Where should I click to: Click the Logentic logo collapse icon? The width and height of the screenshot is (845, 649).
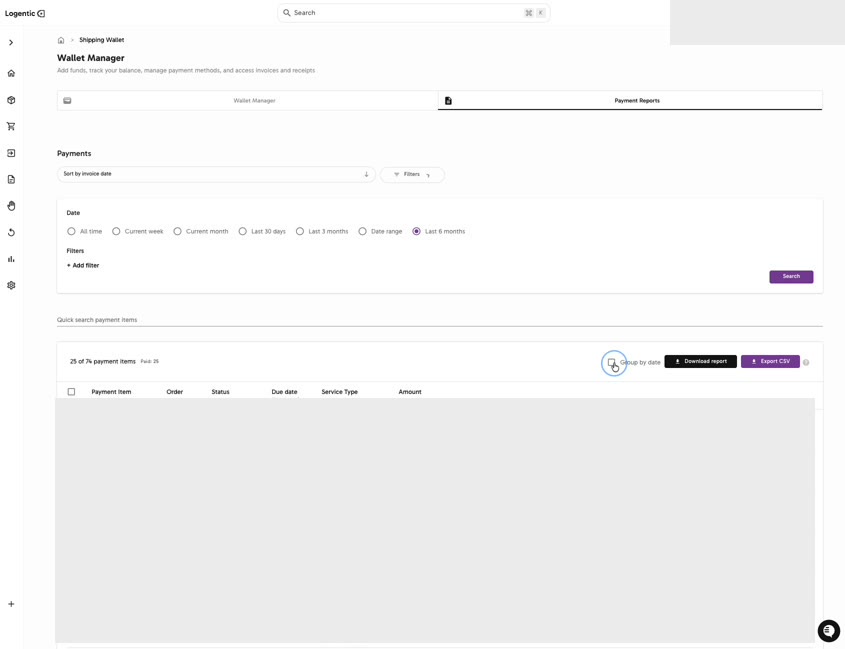[41, 13]
